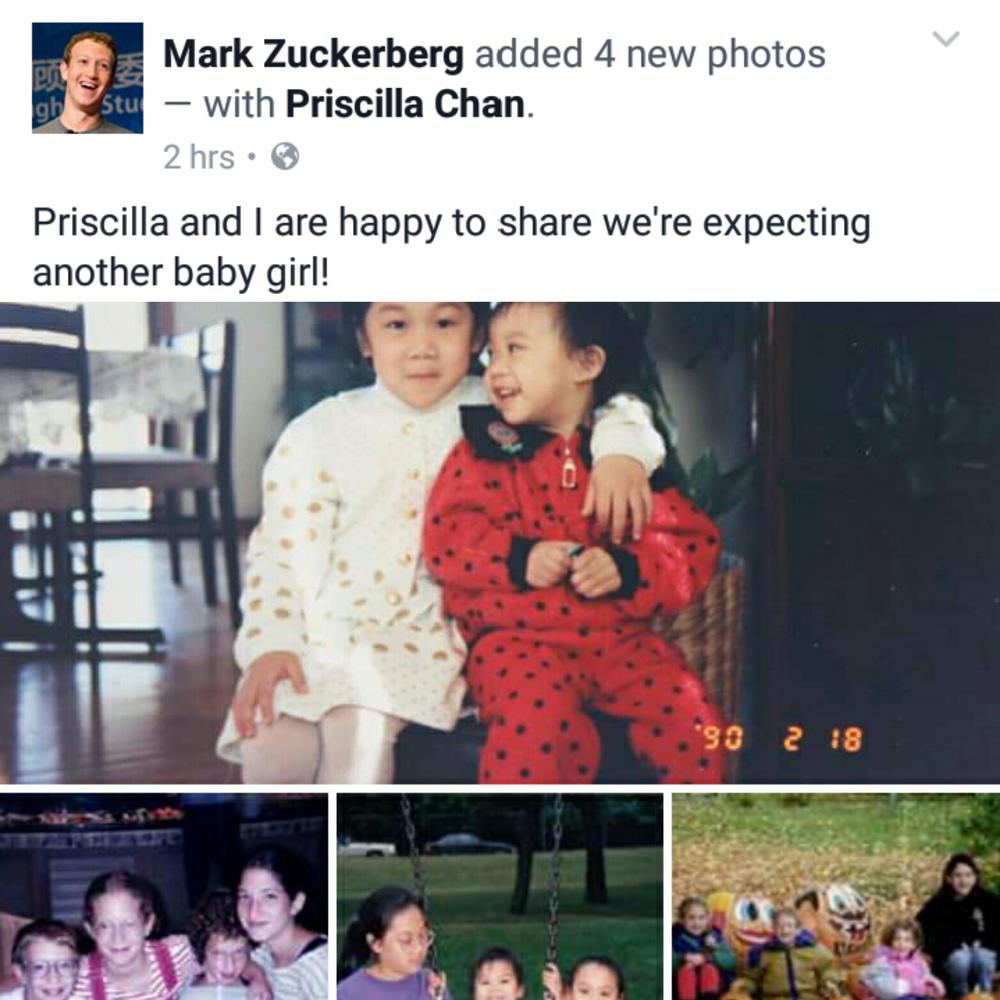The width and height of the screenshot is (1000, 1000).
Task: Click the '2 hrs' post timestamp
Action: pos(198,157)
